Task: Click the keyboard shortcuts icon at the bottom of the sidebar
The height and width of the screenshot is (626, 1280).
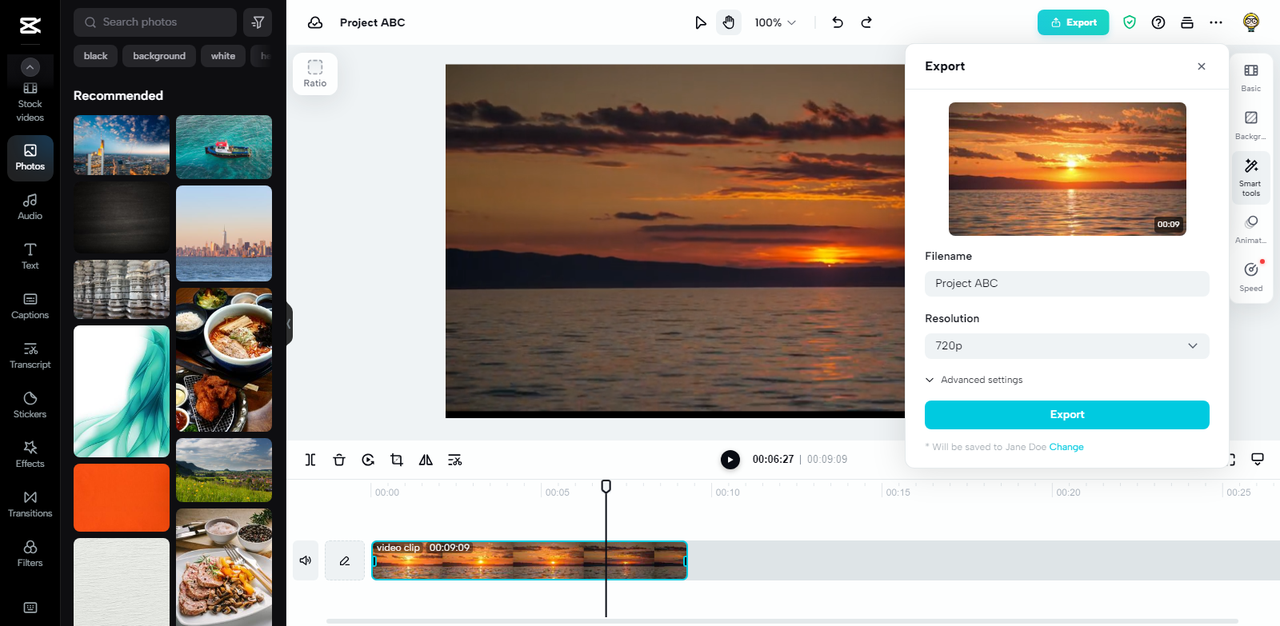Action: 30,607
